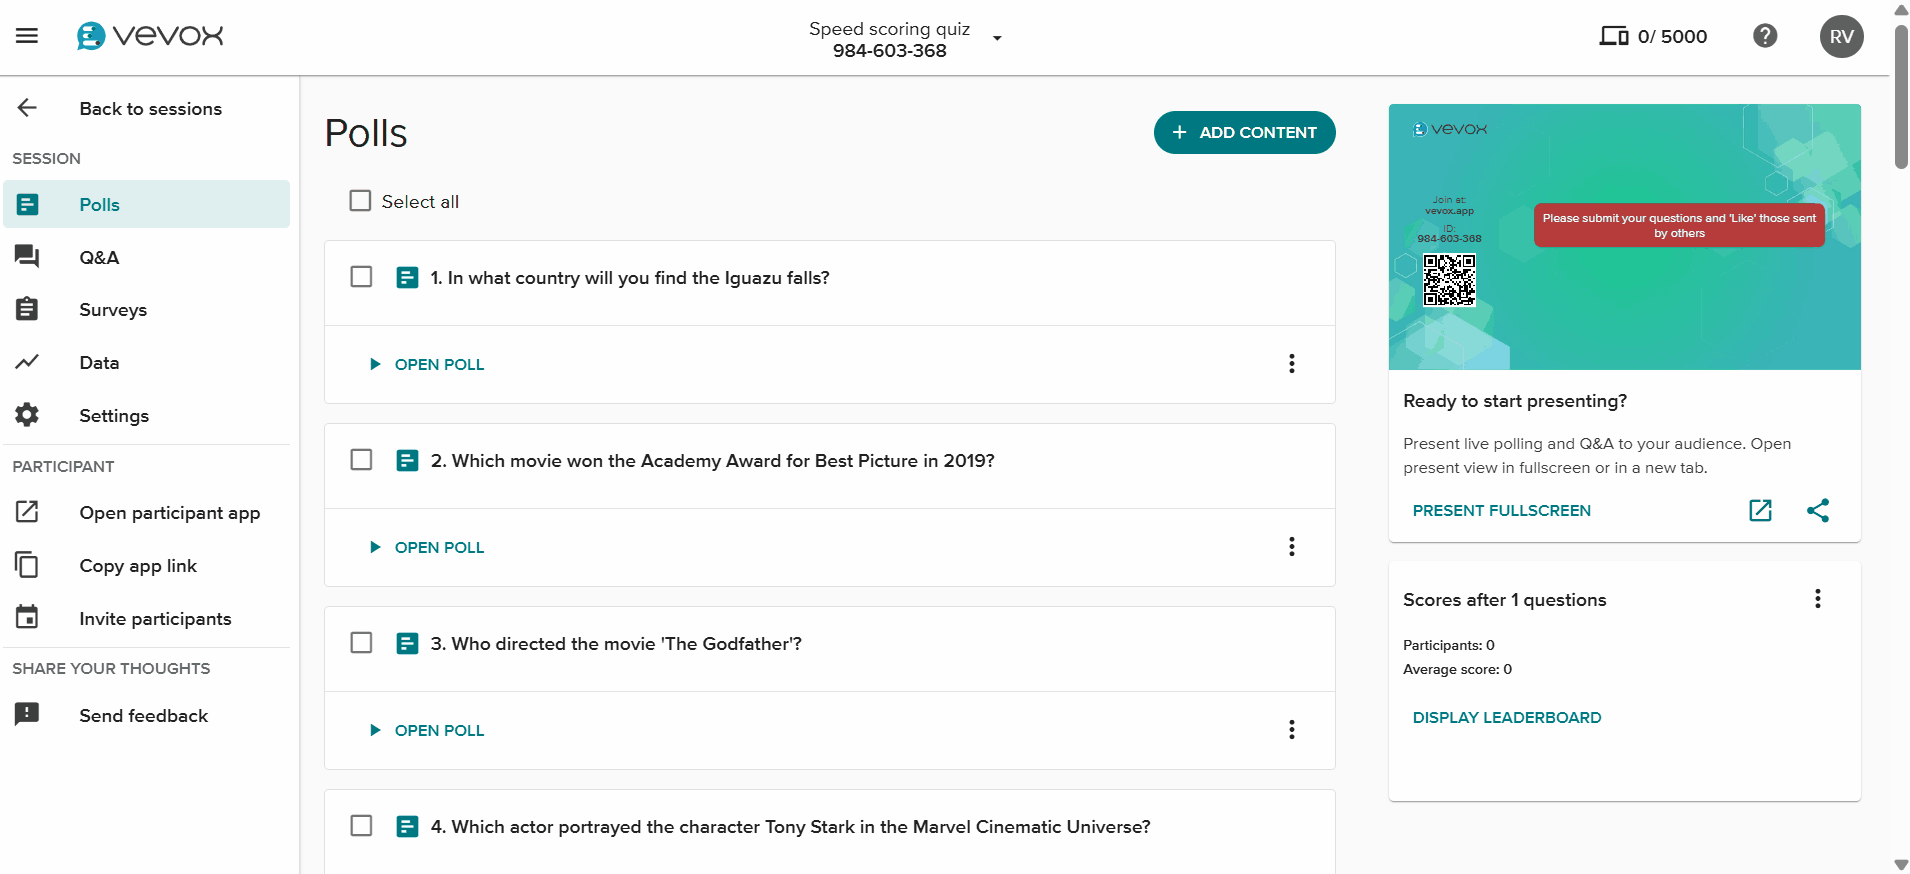Click the Data trend line icon
The width and height of the screenshot is (1910, 874).
tap(27, 362)
